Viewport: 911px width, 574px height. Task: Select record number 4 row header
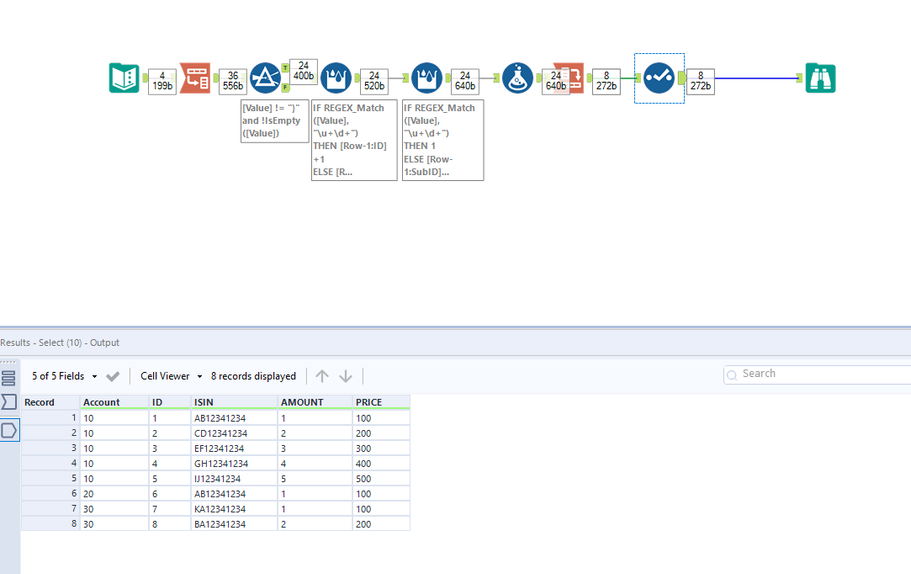(x=51, y=464)
